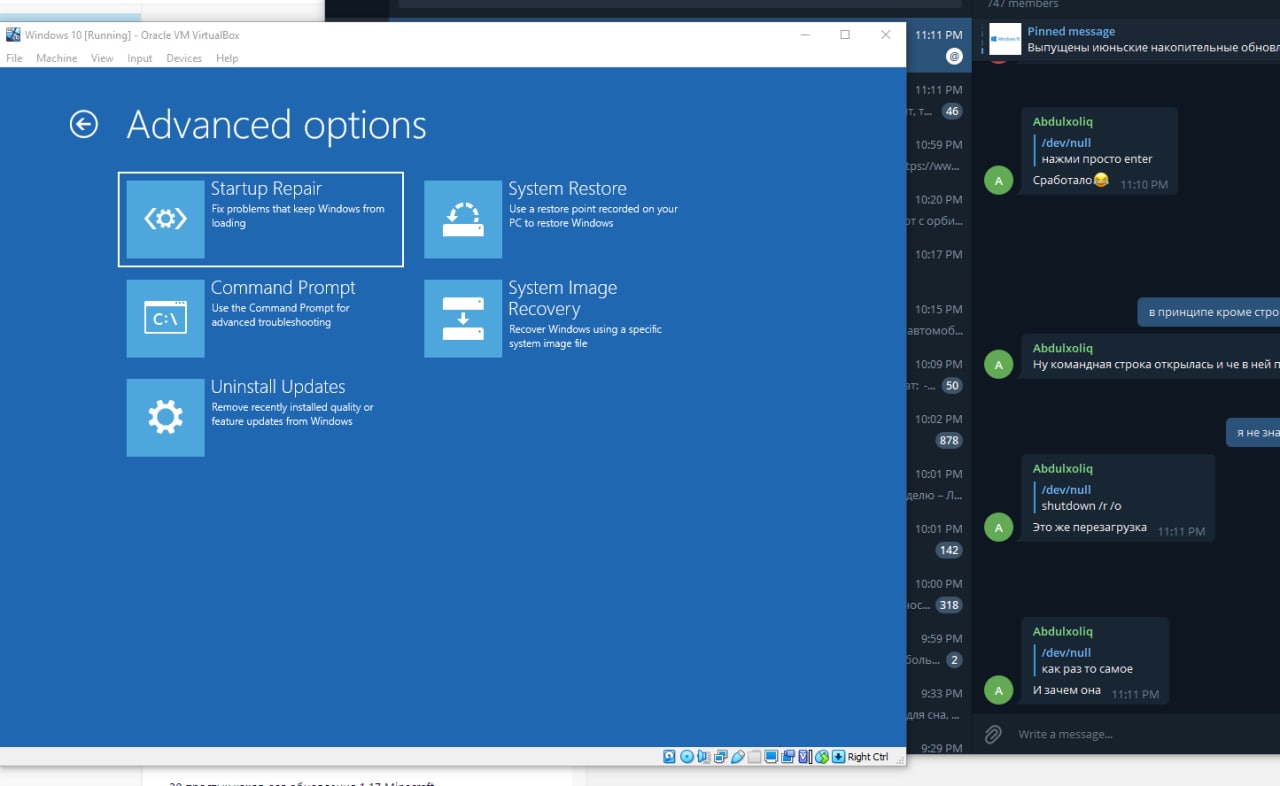Image resolution: width=1280 pixels, height=786 pixels.
Task: Click the avatar beside Это же перезагрузка
Action: point(998,527)
